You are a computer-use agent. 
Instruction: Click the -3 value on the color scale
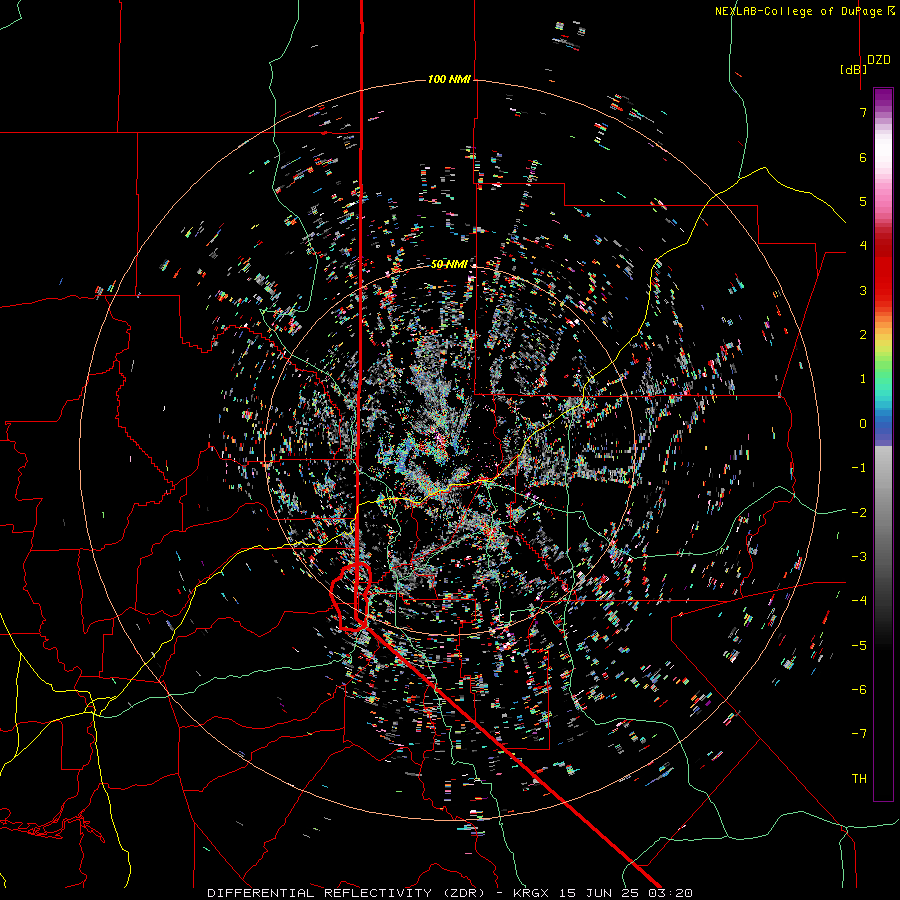click(x=859, y=557)
